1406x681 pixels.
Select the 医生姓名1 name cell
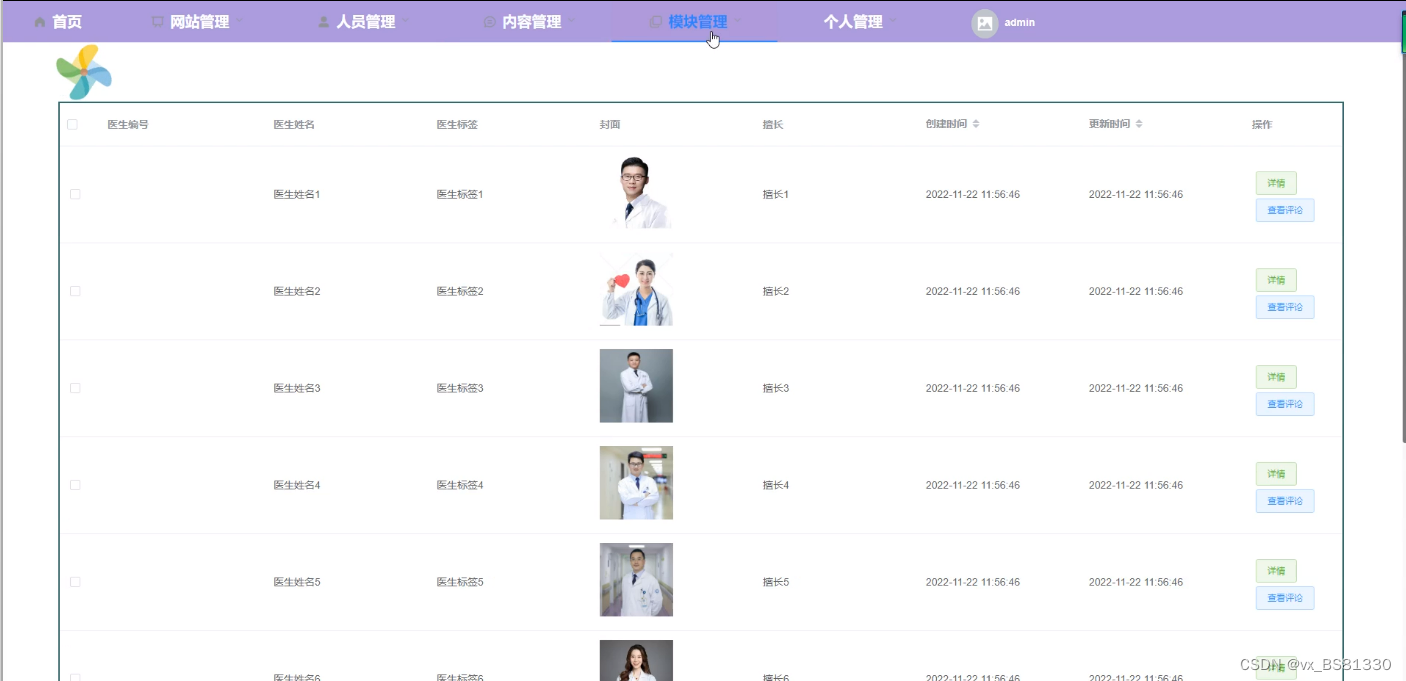click(297, 194)
